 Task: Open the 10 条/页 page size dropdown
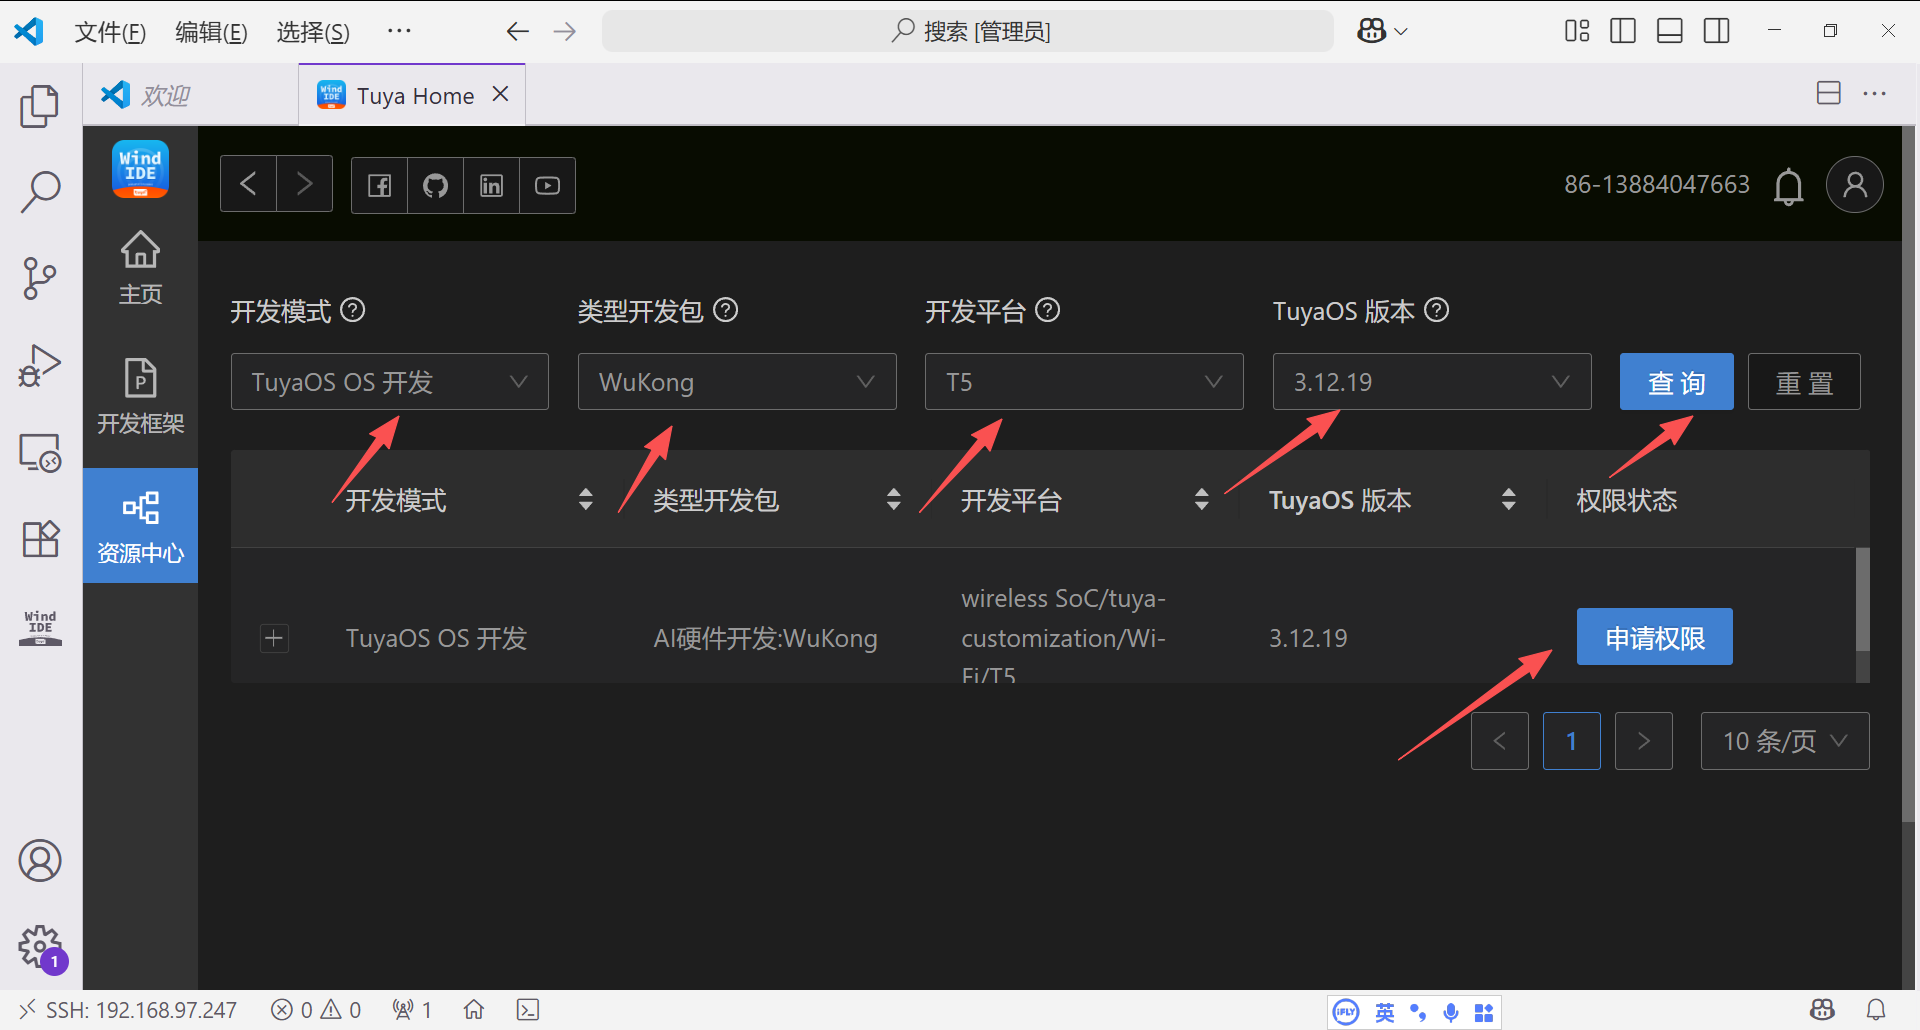1785,741
